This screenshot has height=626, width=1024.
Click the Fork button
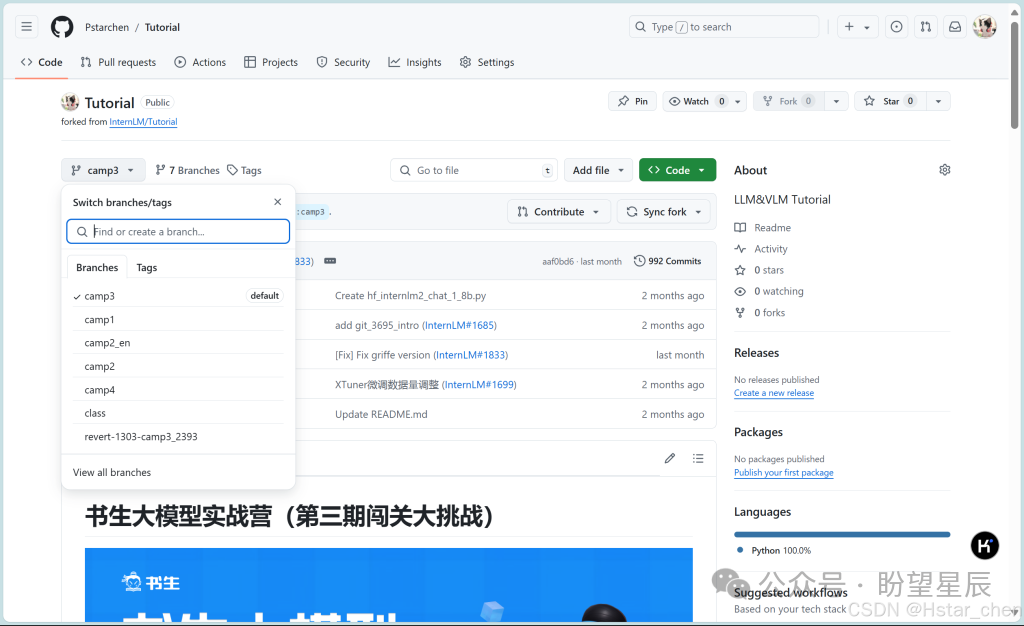click(788, 101)
